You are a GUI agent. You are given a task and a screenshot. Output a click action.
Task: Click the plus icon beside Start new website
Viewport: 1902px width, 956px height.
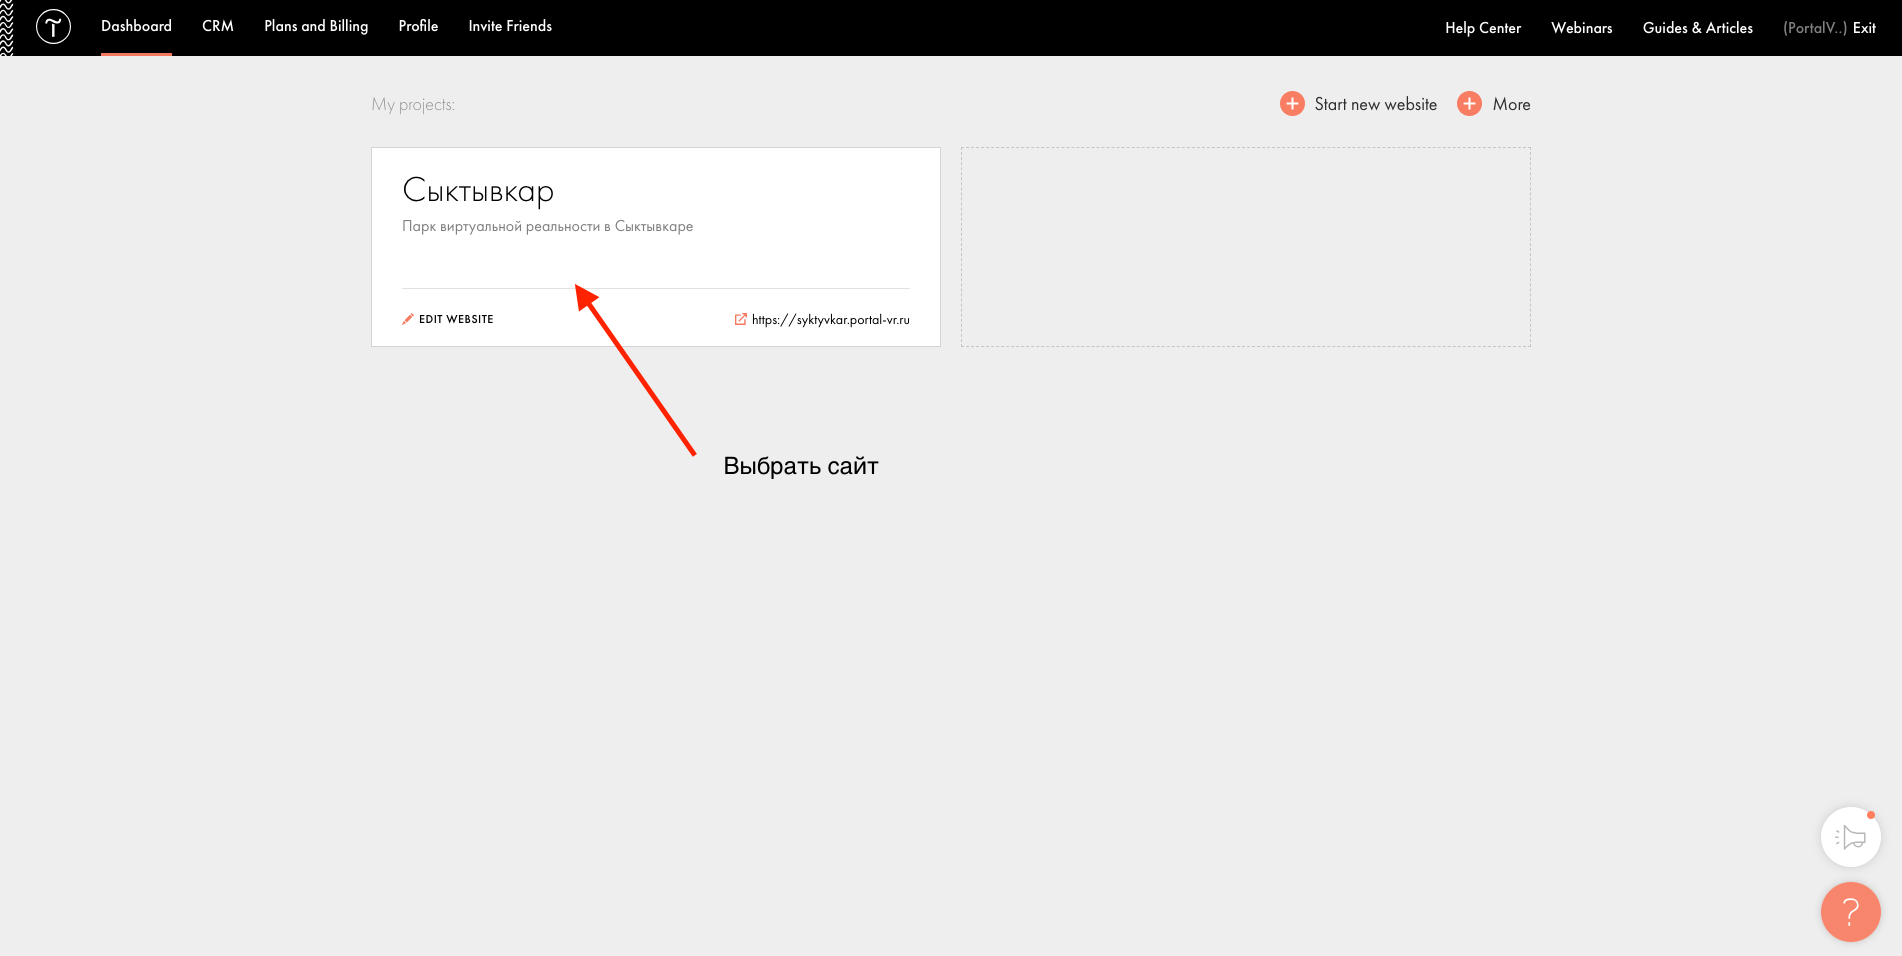click(x=1292, y=104)
